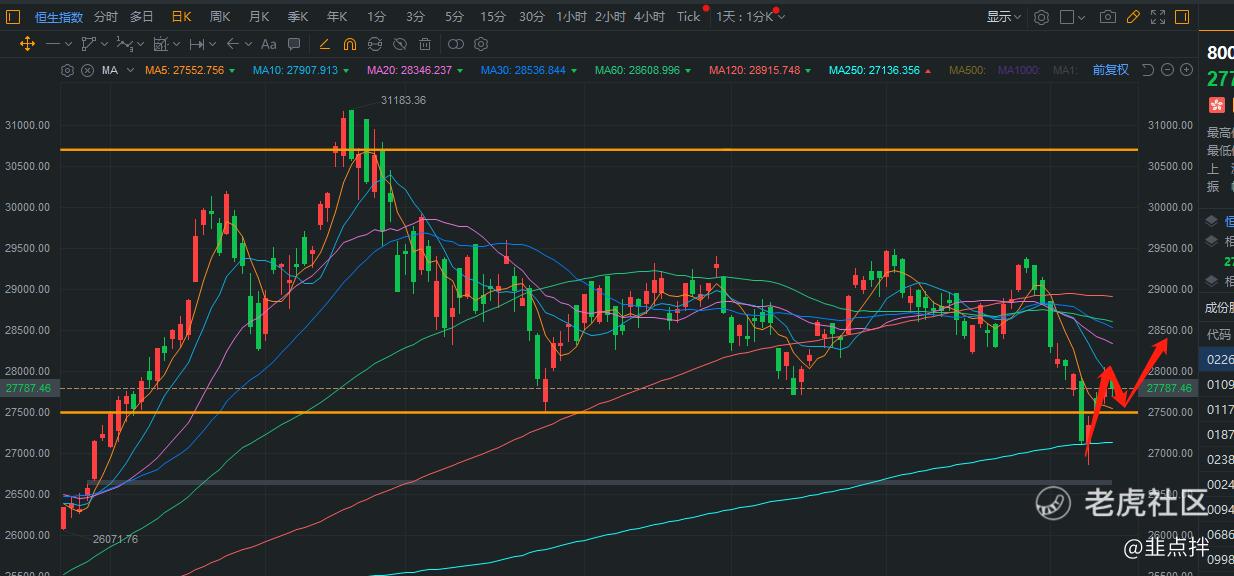The image size is (1234, 576).
Task: Click the 恒生指数 index name link
Action: point(60,17)
